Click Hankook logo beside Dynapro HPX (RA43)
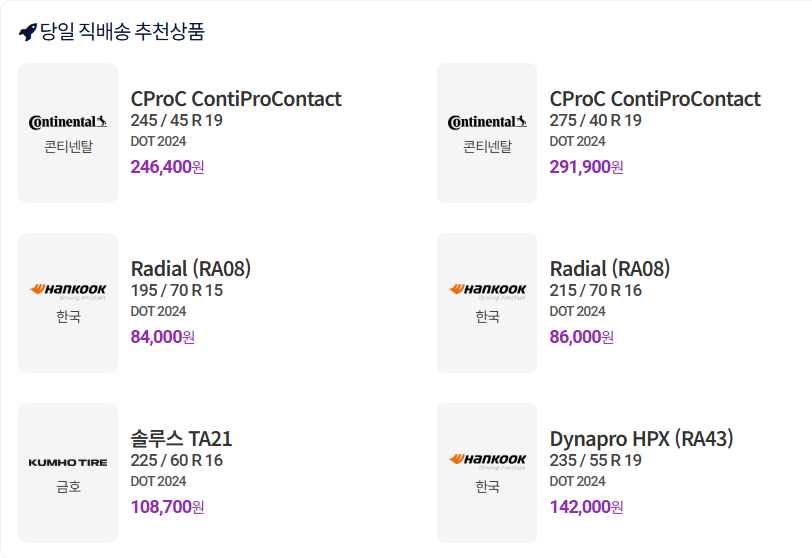 (x=487, y=460)
